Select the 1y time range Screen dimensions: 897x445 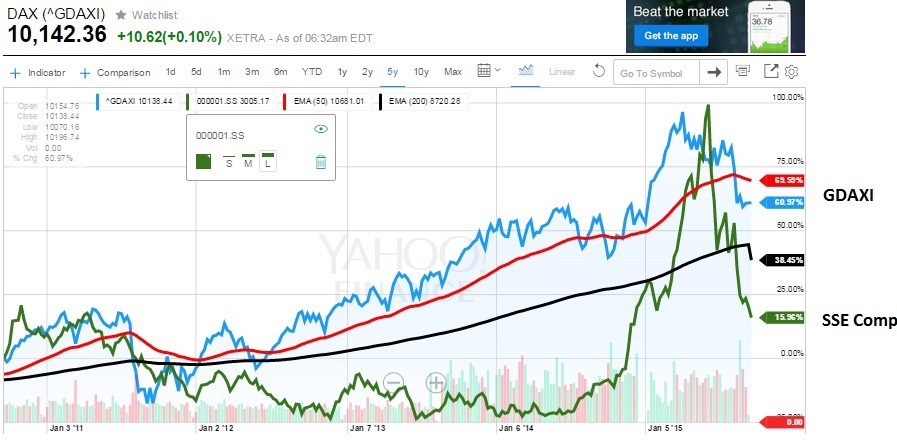(x=342, y=72)
